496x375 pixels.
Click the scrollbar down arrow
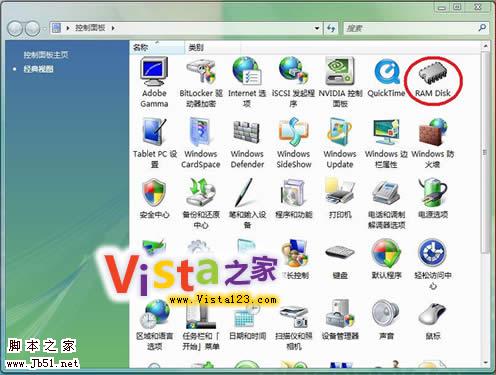click(x=485, y=363)
